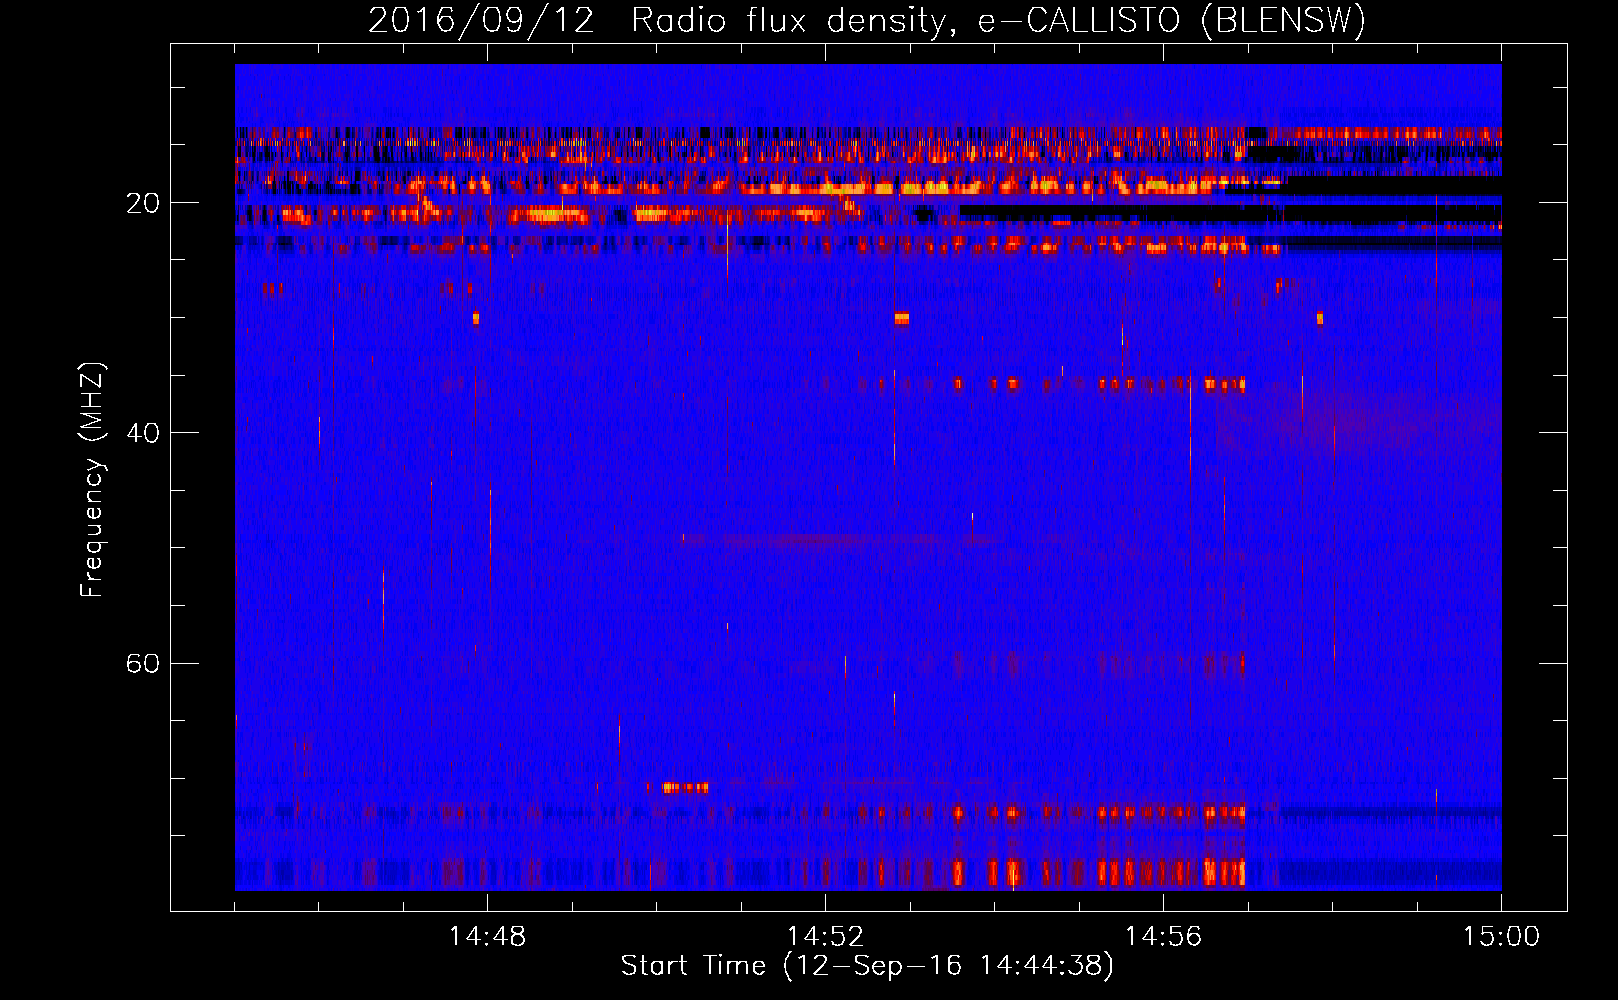Click the 14:56 time axis label
The image size is (1618, 1000).
click(x=1163, y=936)
